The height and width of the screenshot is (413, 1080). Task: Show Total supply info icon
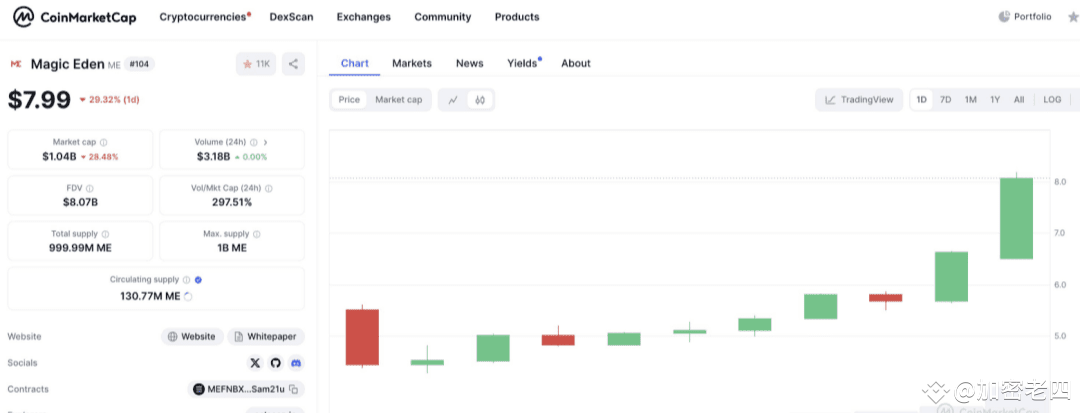(x=105, y=234)
